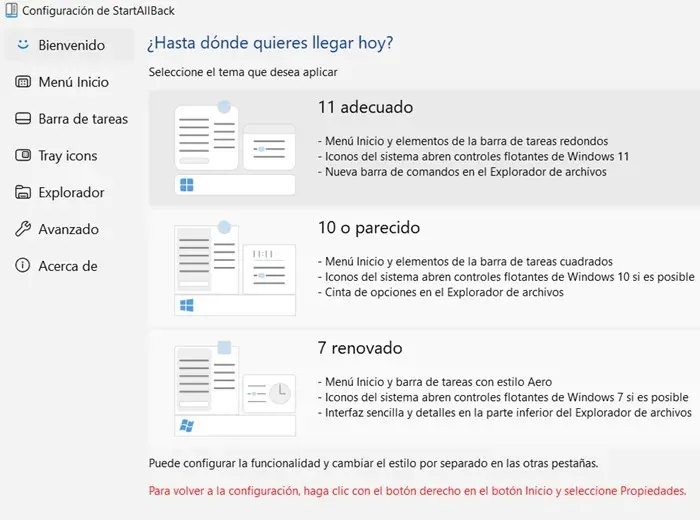Viewport: 700px width, 520px height.
Task: Click the Explorador folder icon
Action: tap(23, 192)
